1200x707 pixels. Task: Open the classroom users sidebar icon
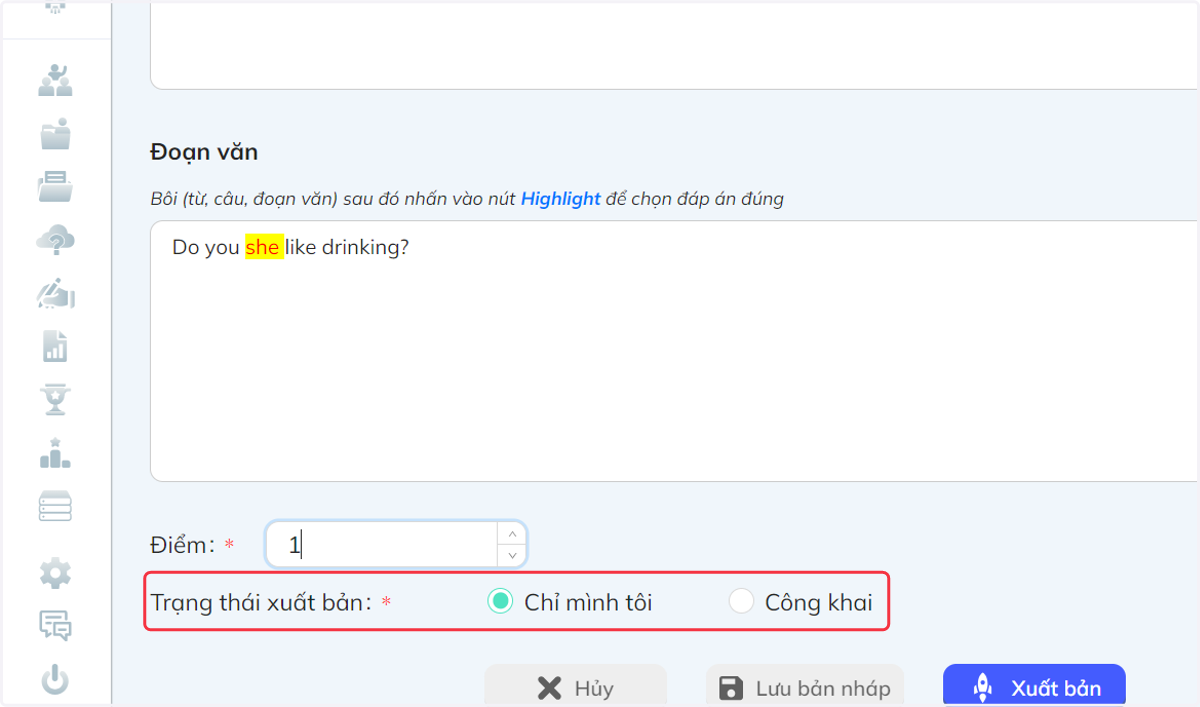tap(55, 79)
